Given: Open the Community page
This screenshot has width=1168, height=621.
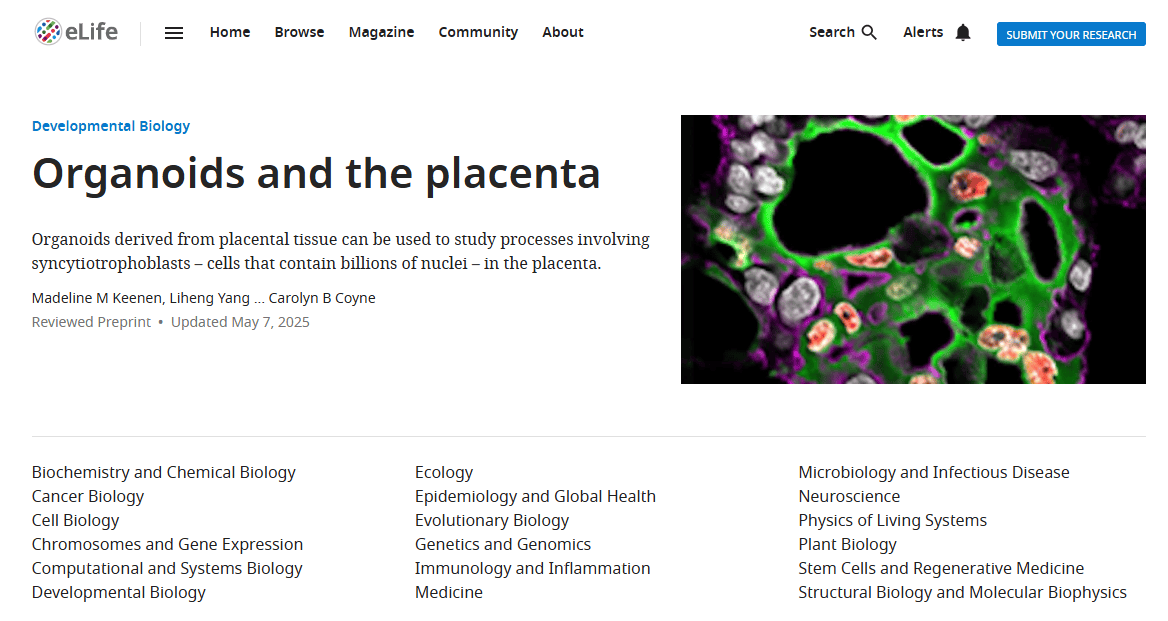Looking at the screenshot, I should tap(478, 32).
